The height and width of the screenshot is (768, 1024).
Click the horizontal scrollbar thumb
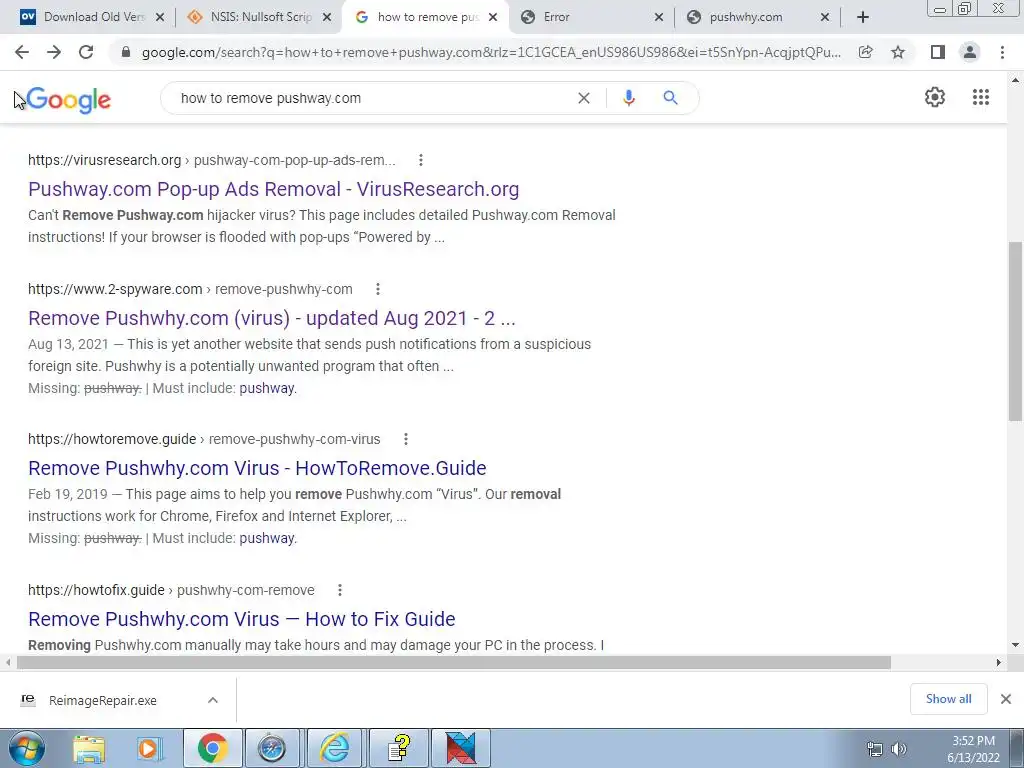pyautogui.click(x=454, y=662)
